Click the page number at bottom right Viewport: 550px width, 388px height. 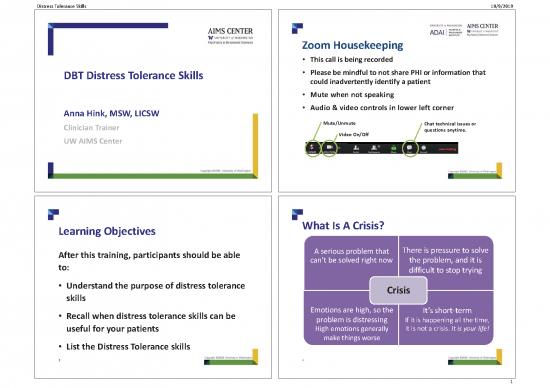(x=511, y=382)
